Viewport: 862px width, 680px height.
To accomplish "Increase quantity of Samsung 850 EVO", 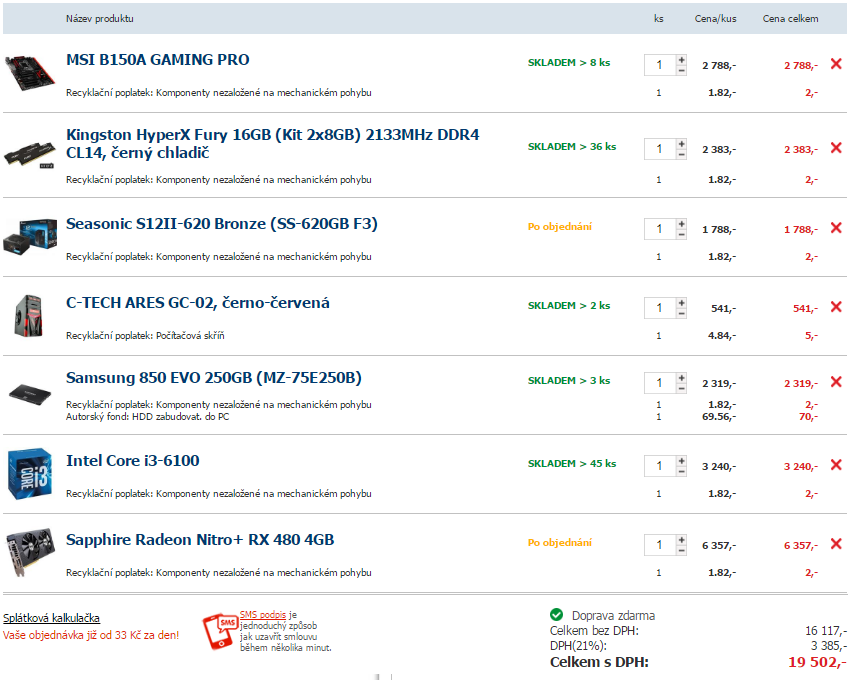I will click(682, 378).
